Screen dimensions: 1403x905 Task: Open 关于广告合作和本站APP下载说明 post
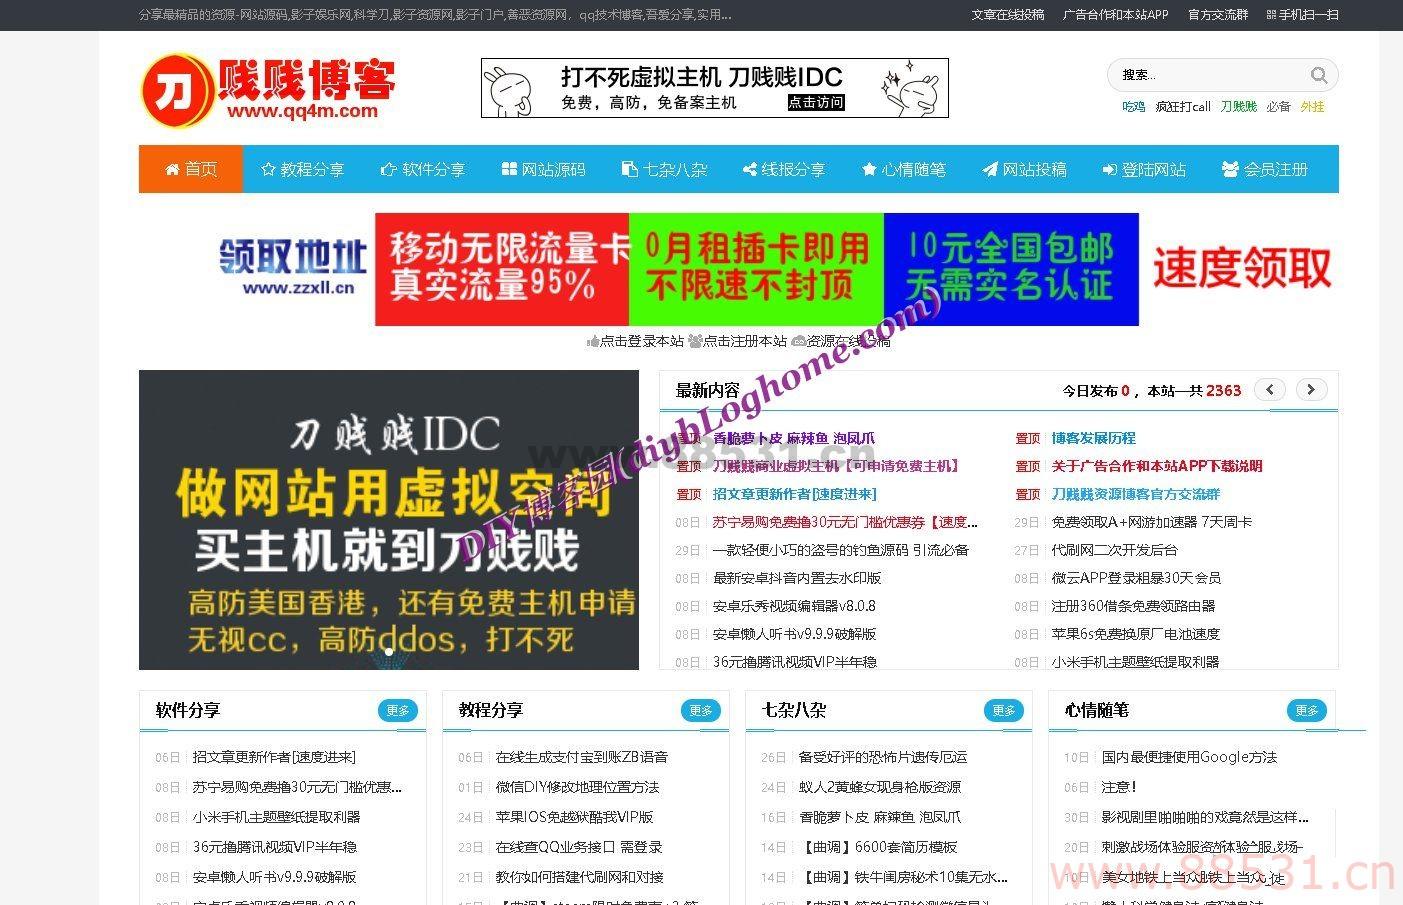point(1157,466)
